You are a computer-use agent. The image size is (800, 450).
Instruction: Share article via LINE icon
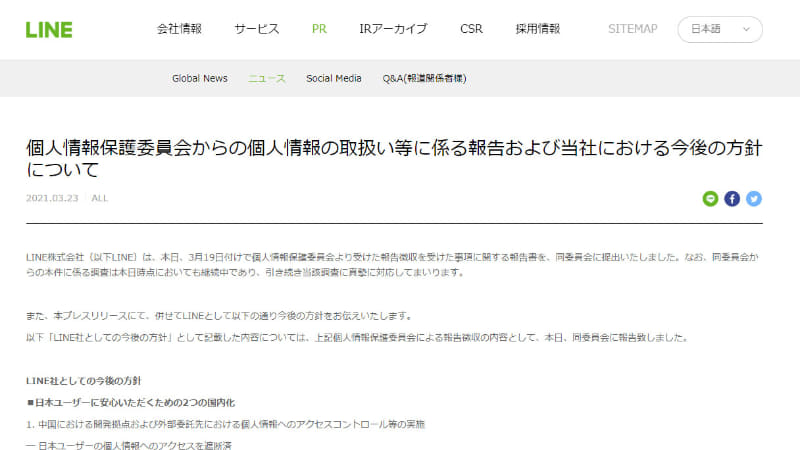tap(710, 198)
